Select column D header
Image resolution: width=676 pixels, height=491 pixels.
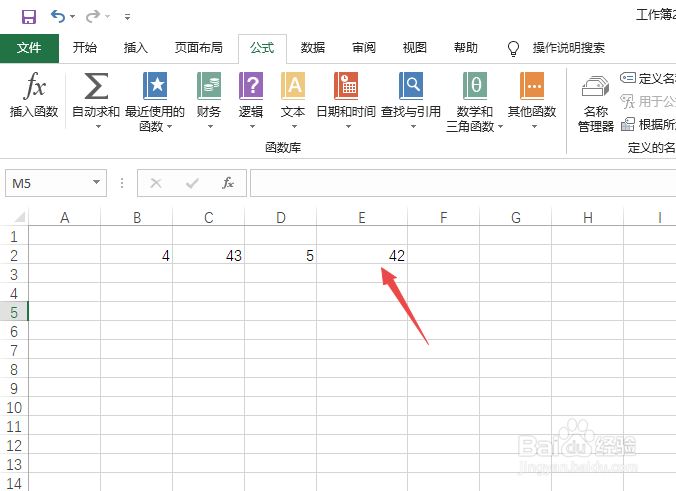point(281,217)
